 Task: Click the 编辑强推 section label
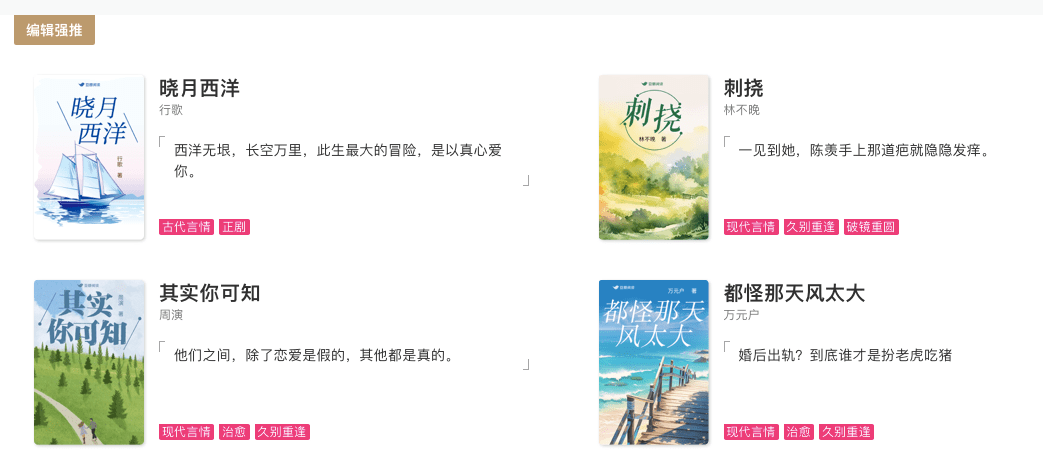pyautogui.click(x=55, y=30)
